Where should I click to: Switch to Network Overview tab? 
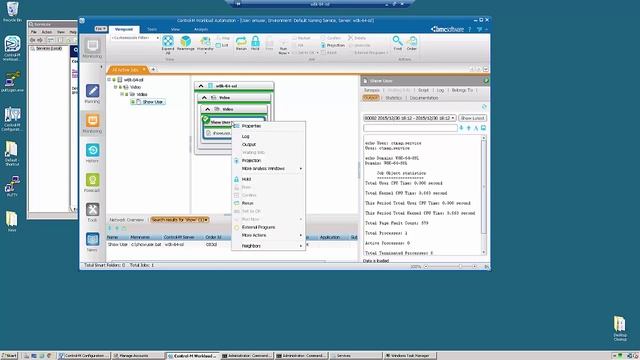coord(127,220)
